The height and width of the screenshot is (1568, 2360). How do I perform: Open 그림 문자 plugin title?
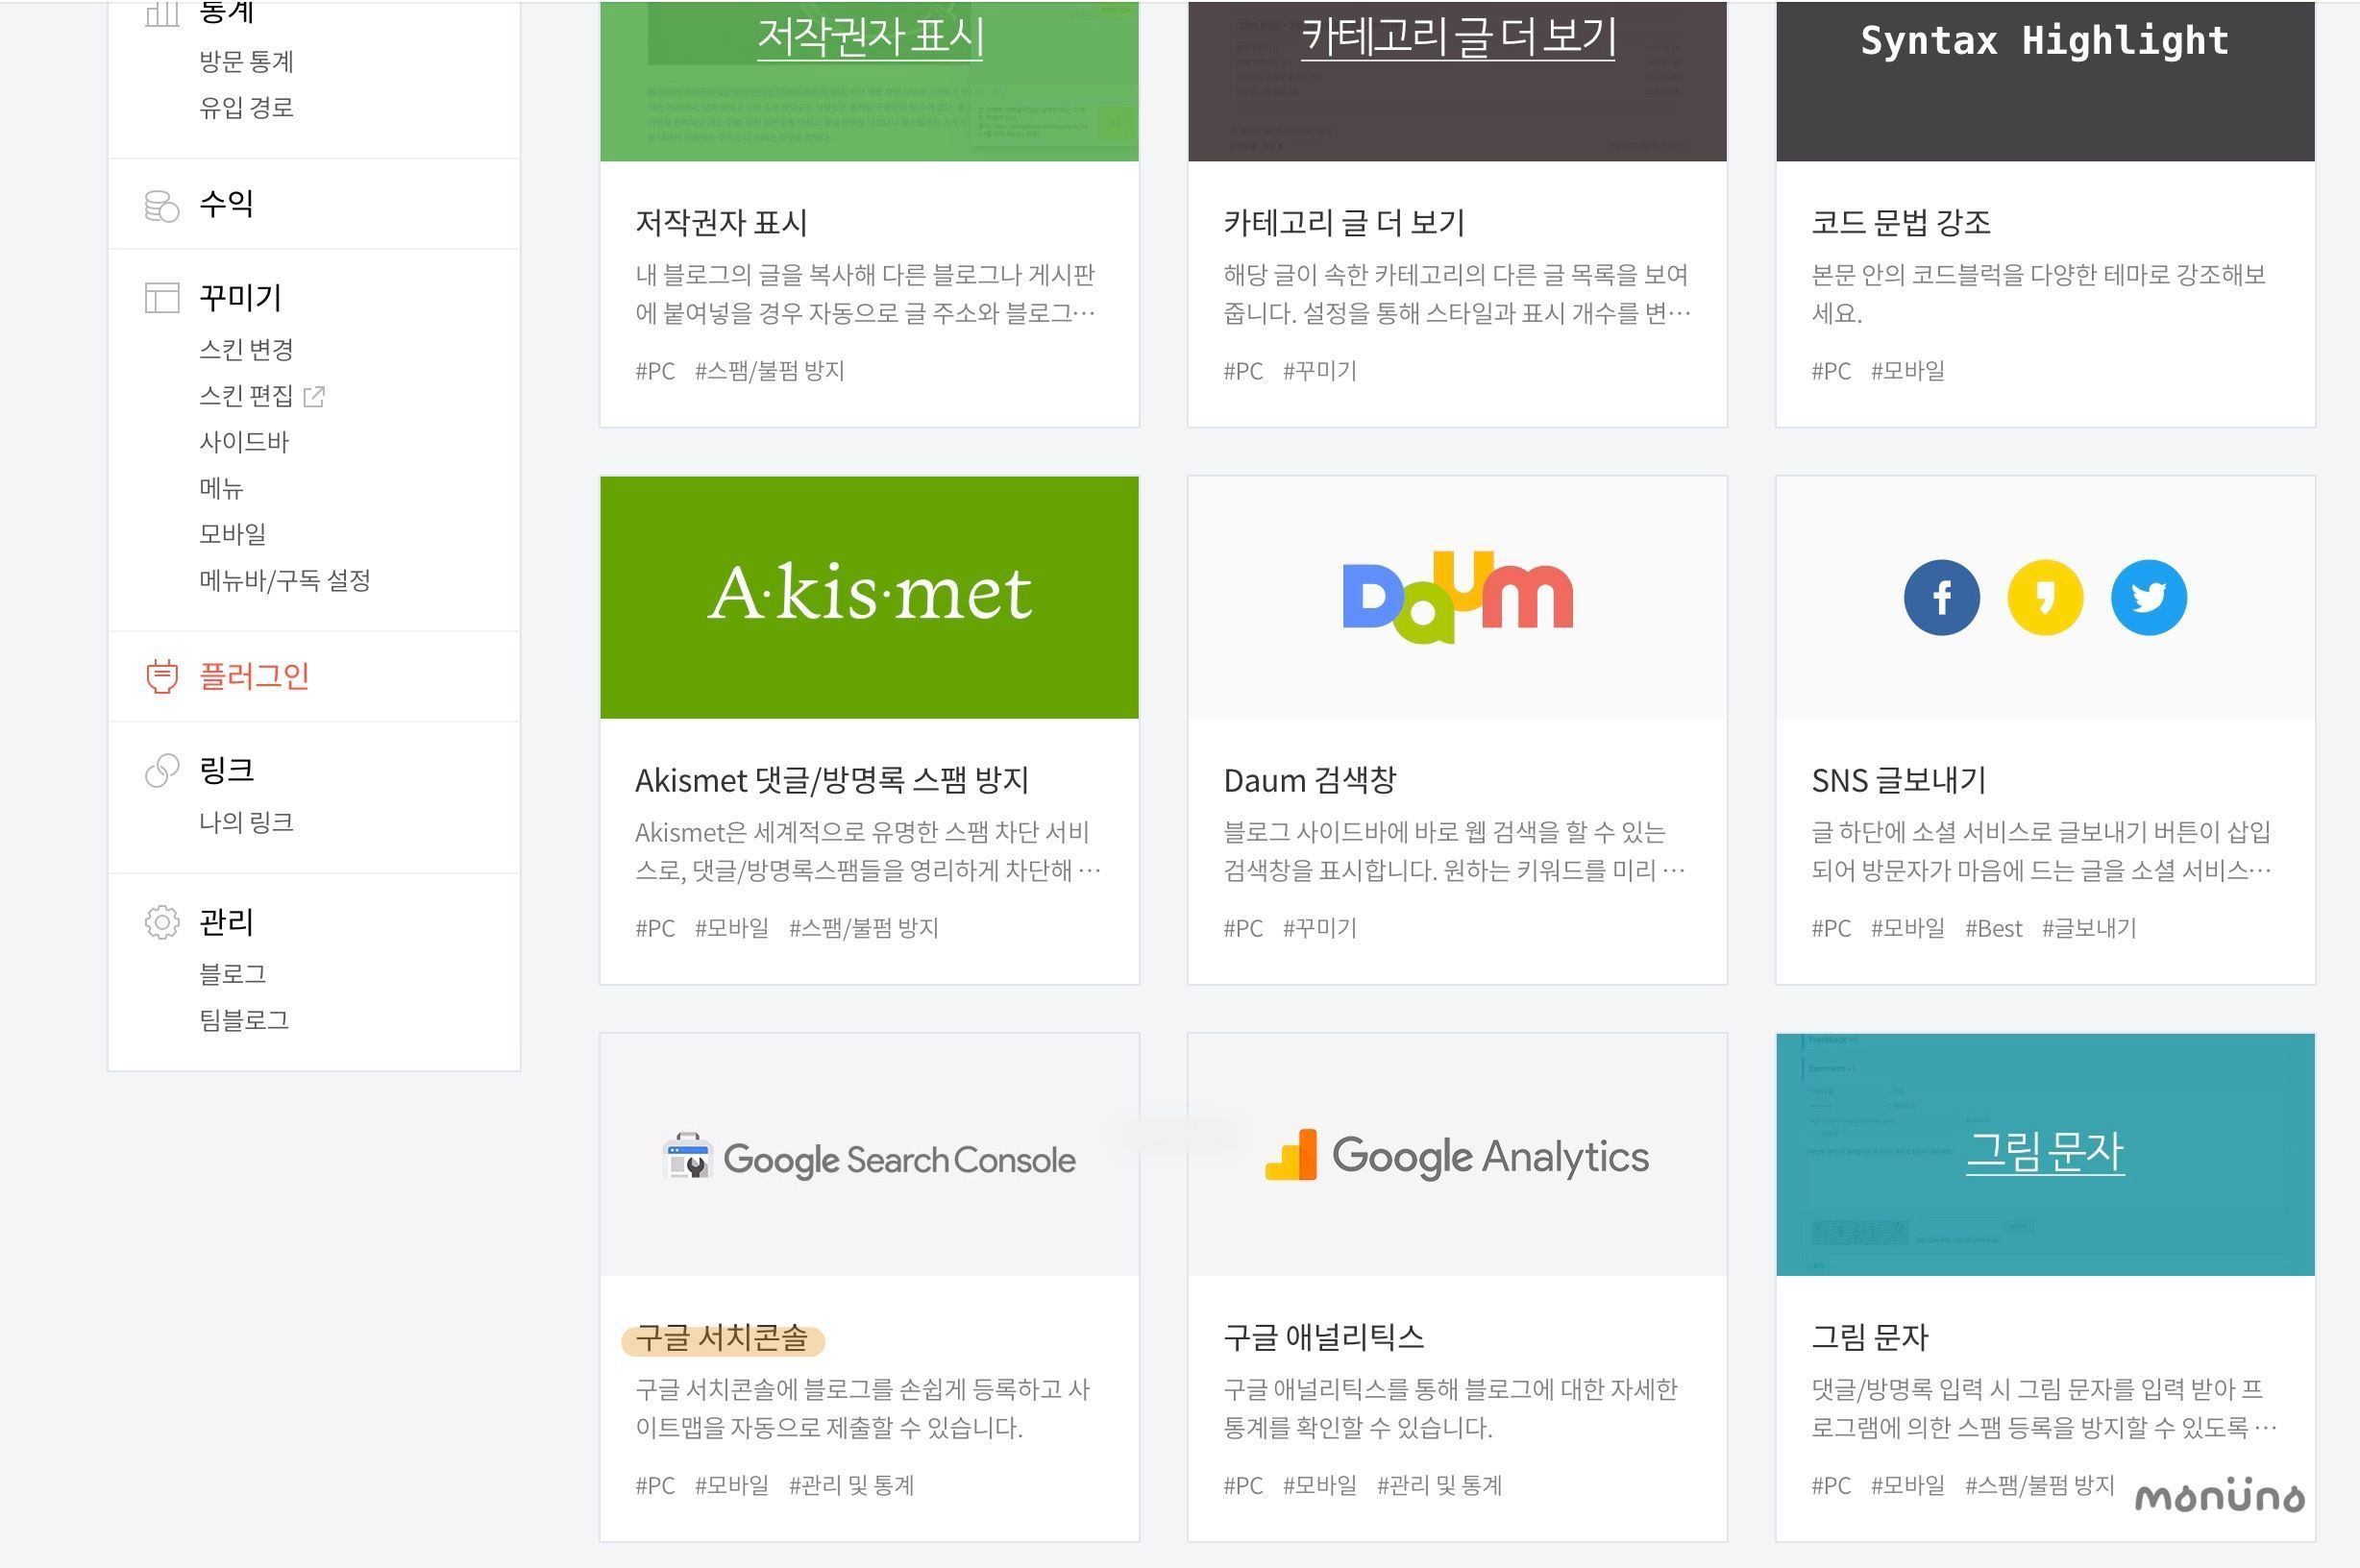[1869, 1337]
